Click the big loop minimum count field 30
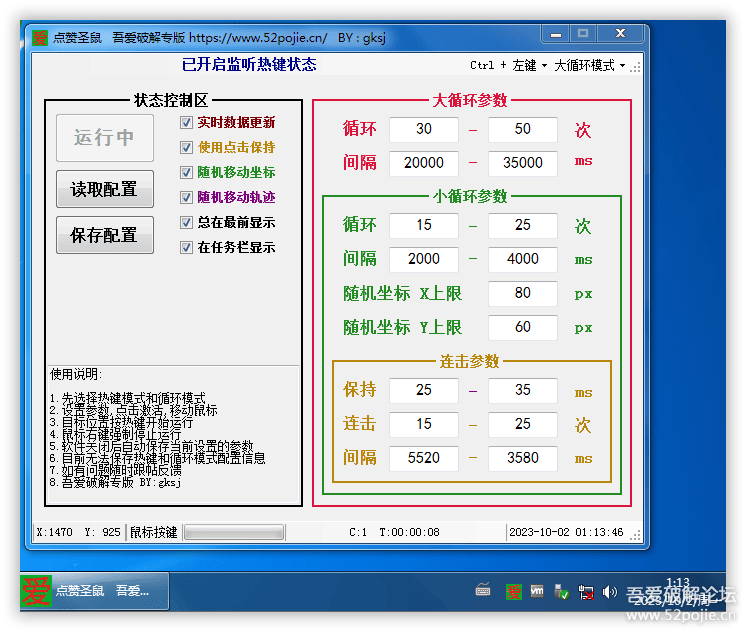The width and height of the screenshot is (746, 632). click(x=424, y=129)
